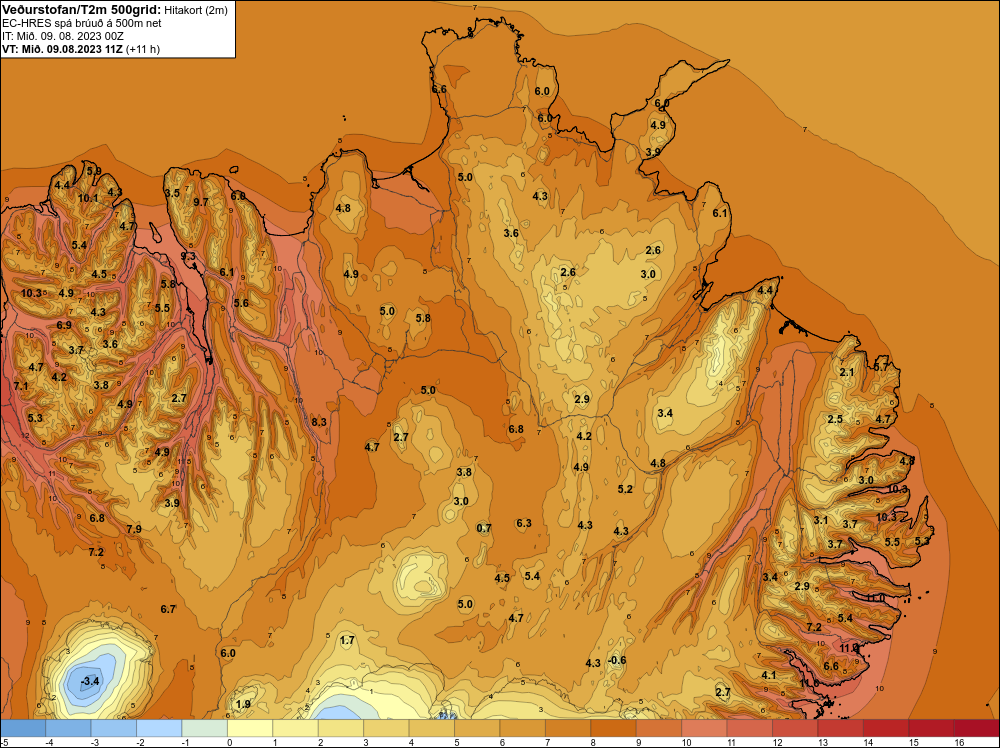
Task: Click the -3.4 temperature value on the glacier
Action: click(90, 681)
